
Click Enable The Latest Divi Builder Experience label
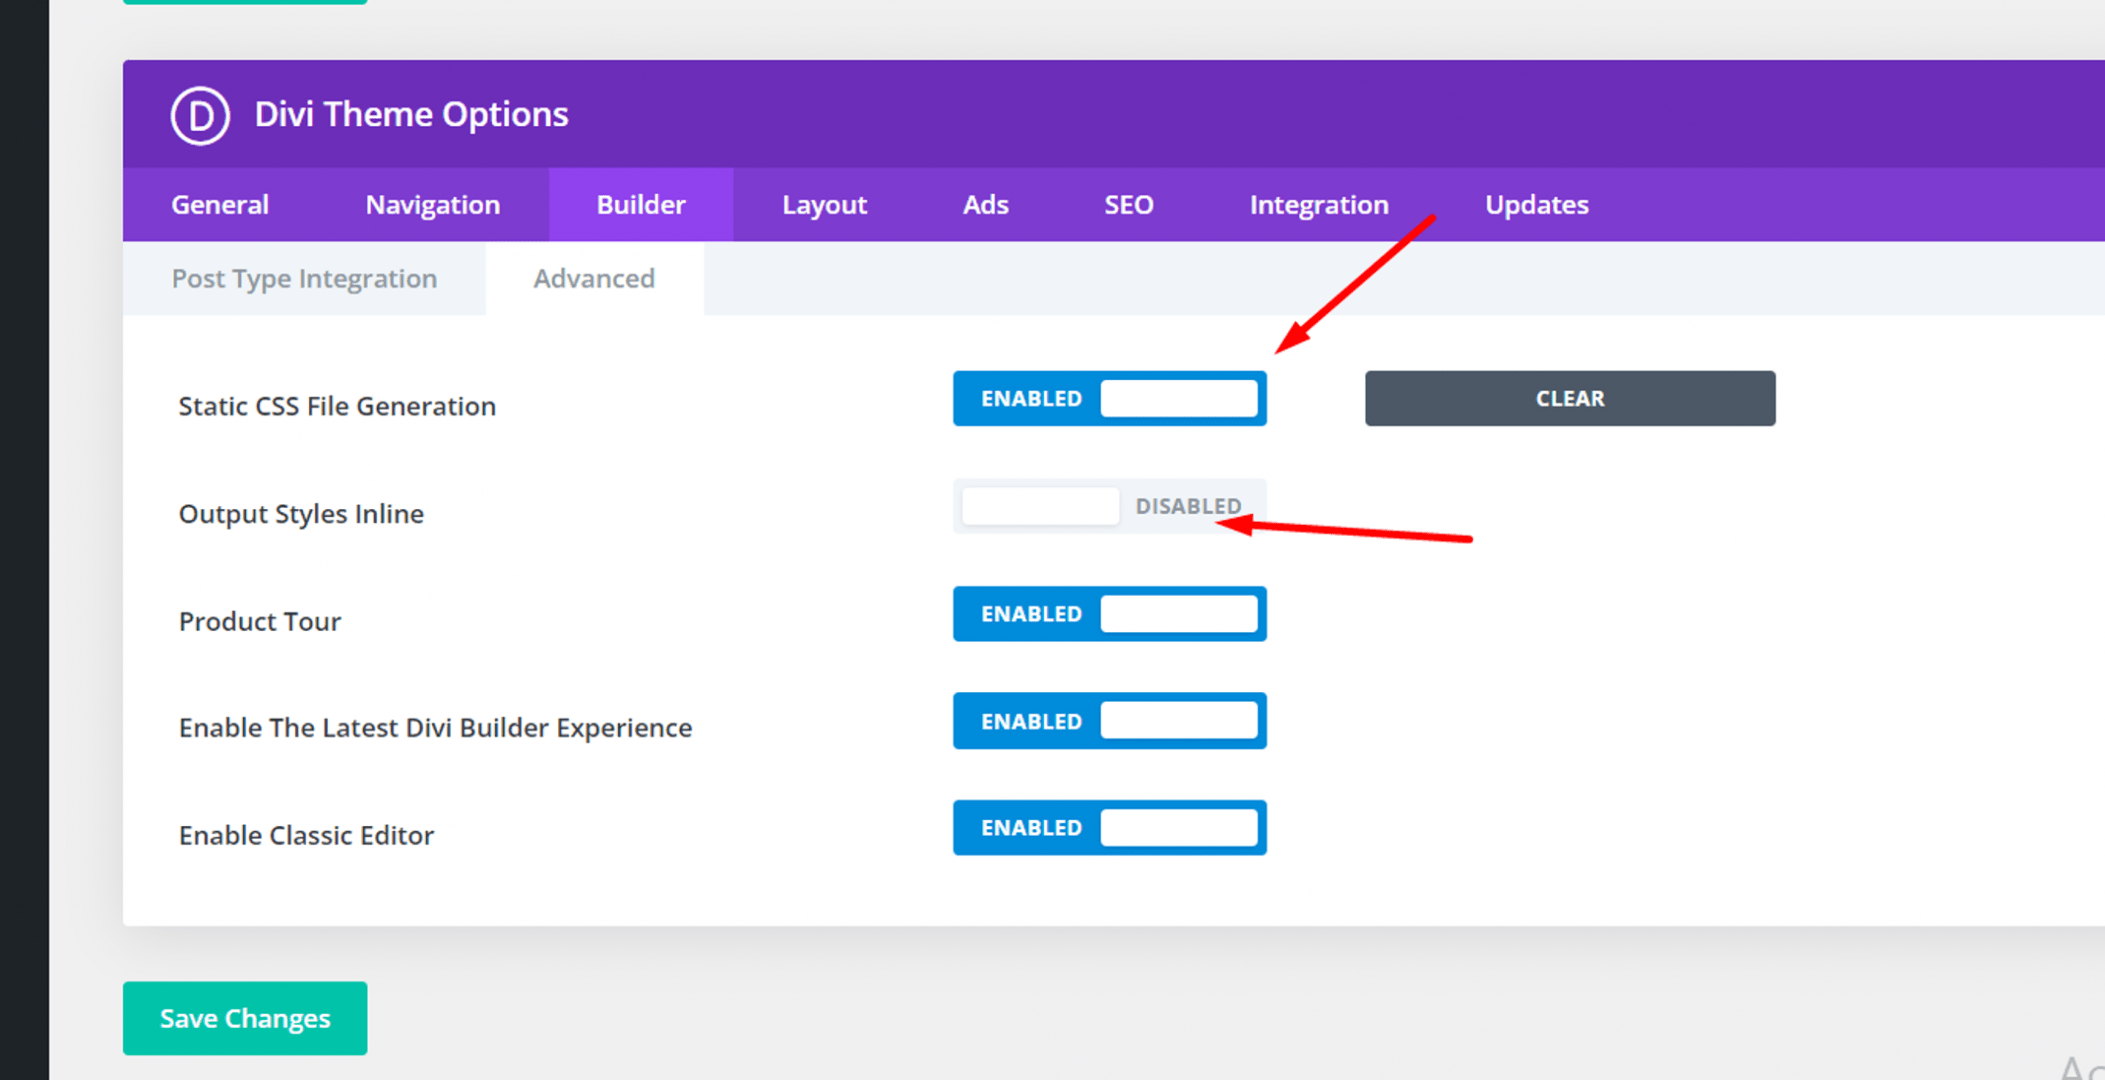click(x=435, y=728)
